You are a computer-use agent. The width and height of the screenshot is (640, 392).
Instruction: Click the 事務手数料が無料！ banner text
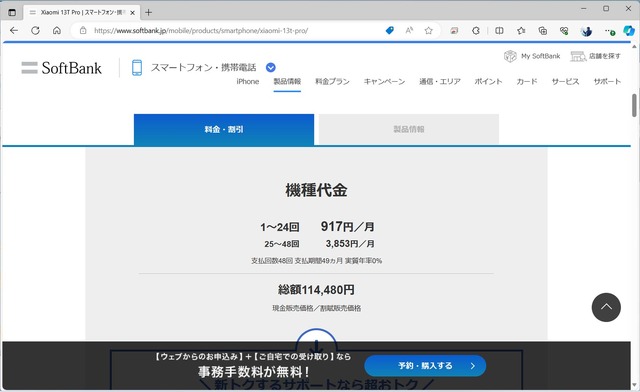pyautogui.click(x=253, y=372)
